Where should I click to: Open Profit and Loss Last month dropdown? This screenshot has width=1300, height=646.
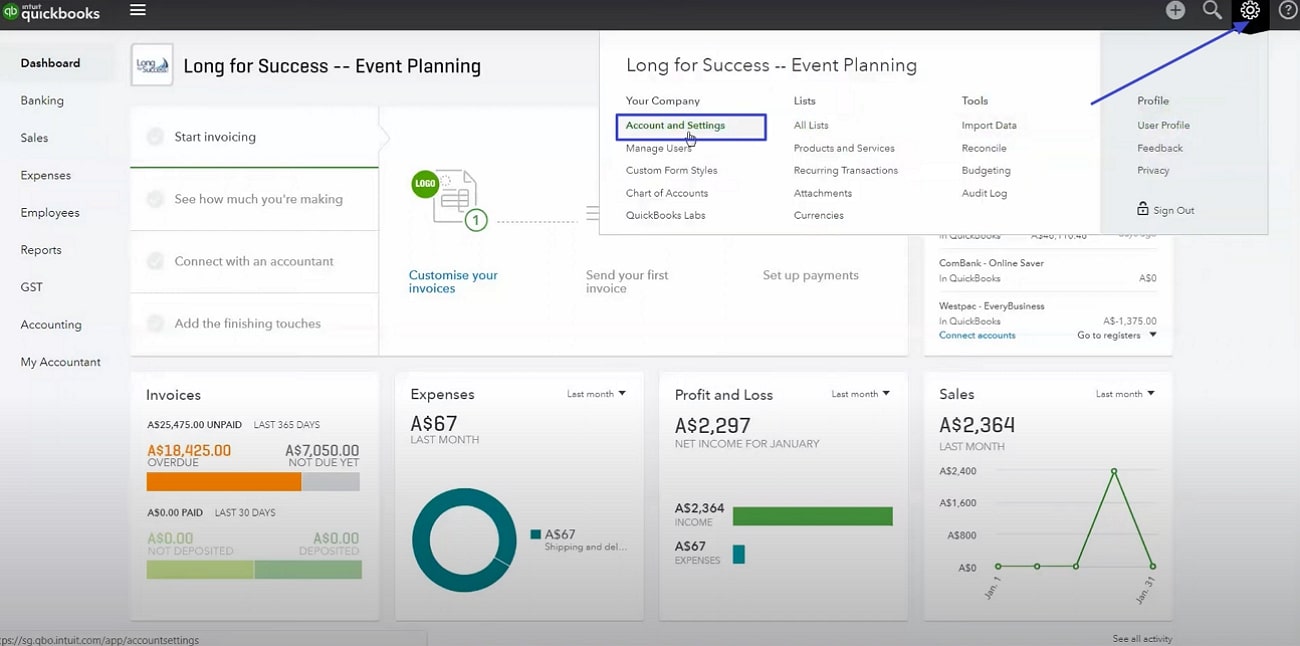pyautogui.click(x=860, y=394)
